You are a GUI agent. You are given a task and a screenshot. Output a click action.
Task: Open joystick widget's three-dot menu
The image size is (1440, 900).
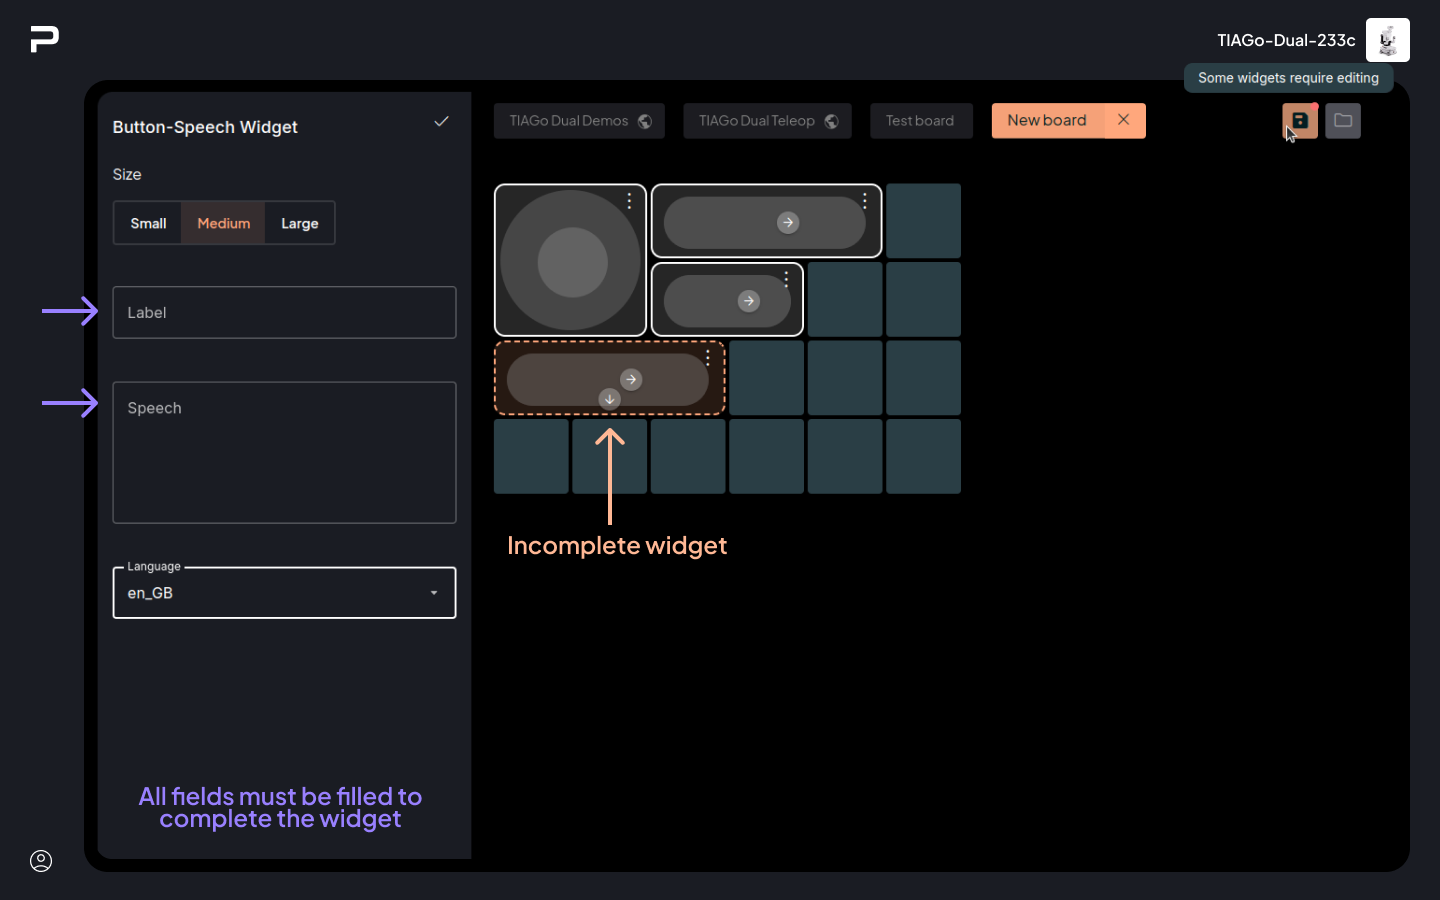pos(629,201)
